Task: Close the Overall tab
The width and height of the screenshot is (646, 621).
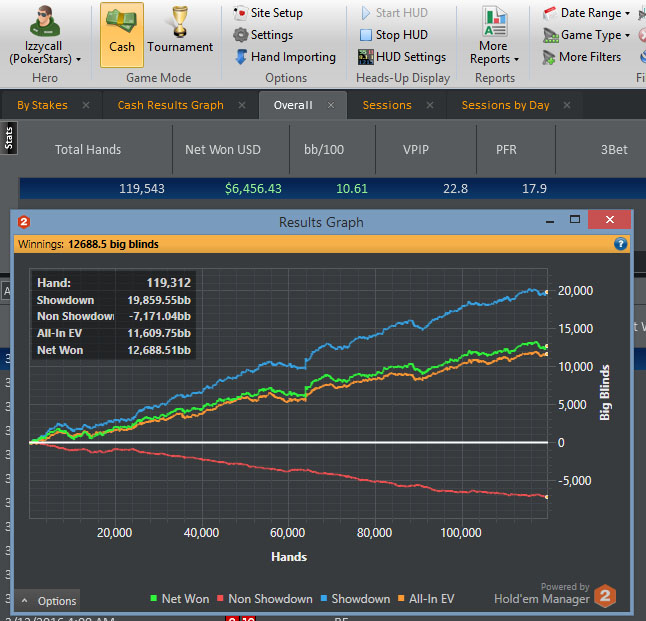Action: [x=331, y=105]
